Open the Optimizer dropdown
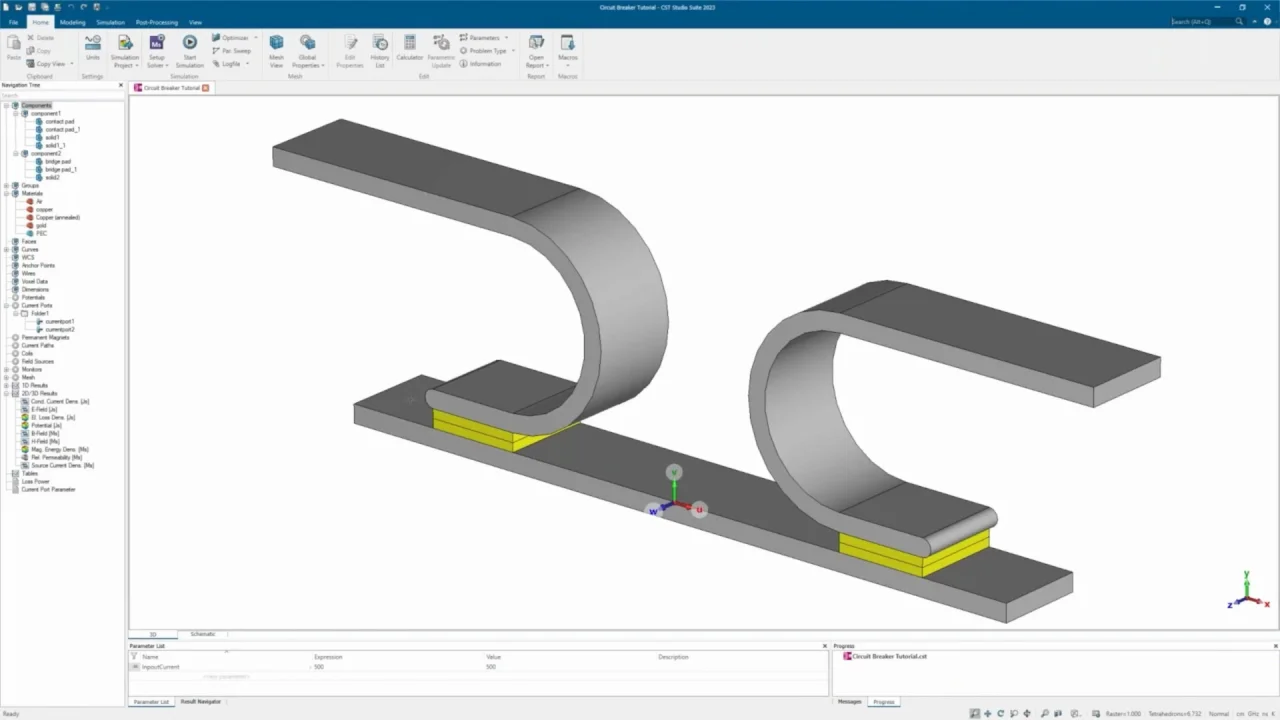Screen dimensions: 1280x720 coord(255,38)
